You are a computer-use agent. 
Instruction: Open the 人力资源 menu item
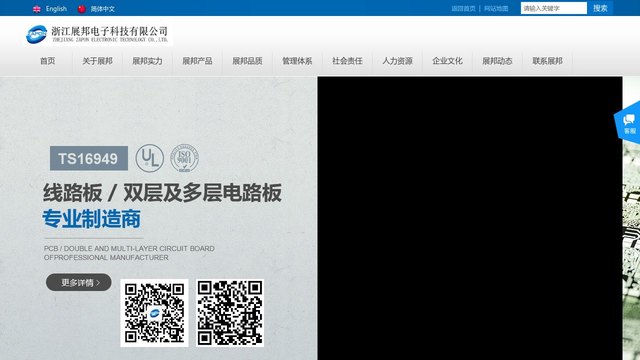(397, 61)
